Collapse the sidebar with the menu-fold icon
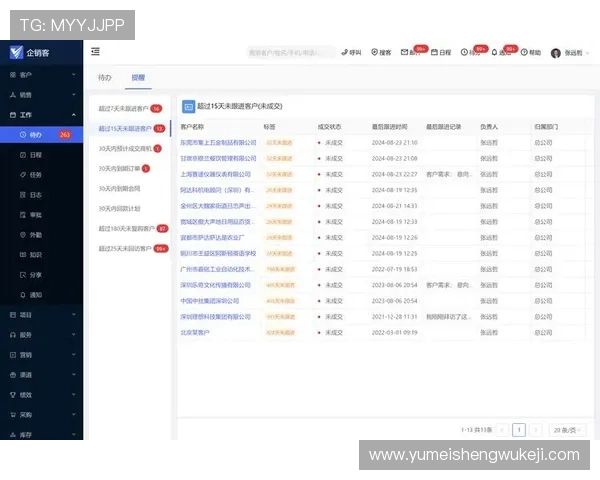600x480 pixels. (x=95, y=51)
